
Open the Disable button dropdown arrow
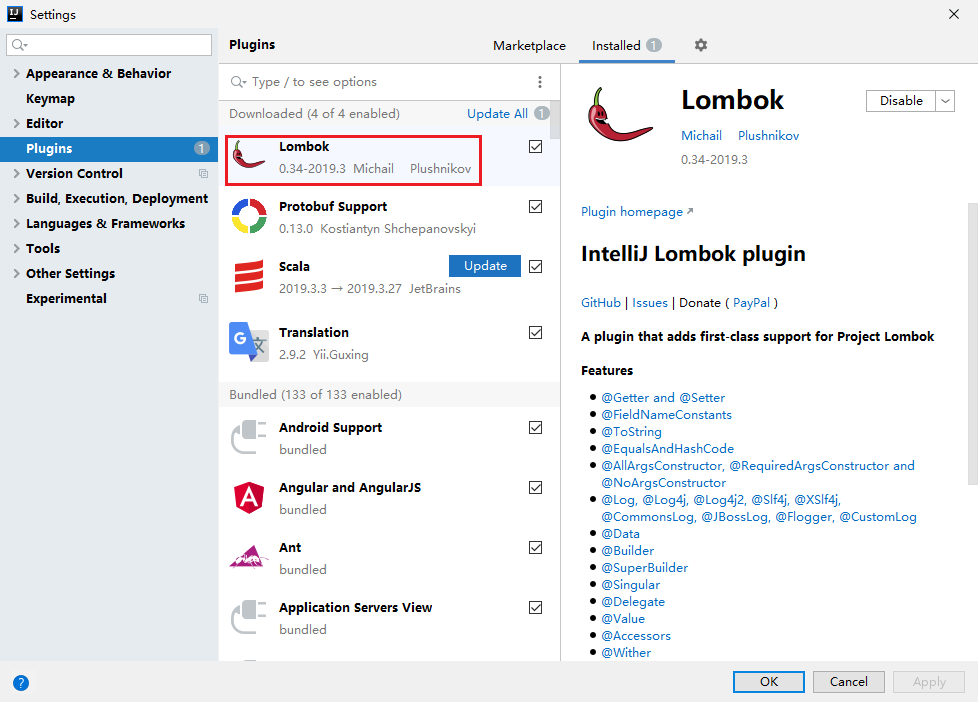[x=945, y=100]
